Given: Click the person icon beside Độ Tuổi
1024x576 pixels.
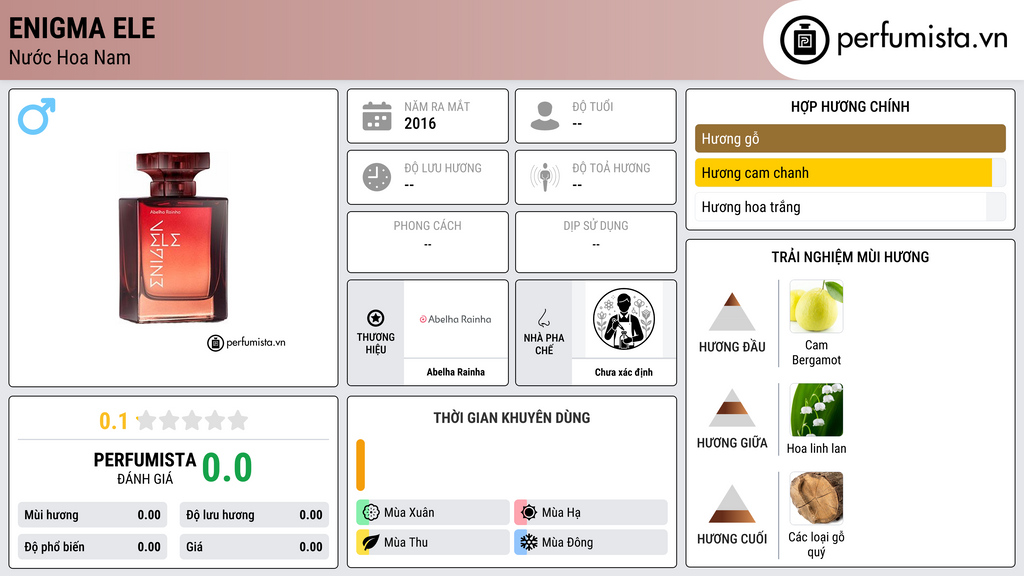Looking at the screenshot, I should [x=545, y=116].
